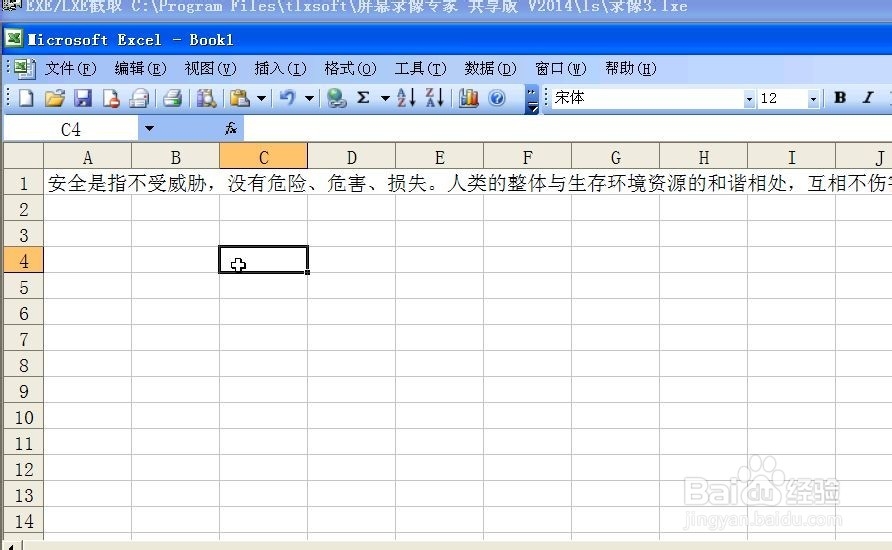892x550 pixels.
Task: Click the Paste clipboard icon
Action: coord(239,98)
